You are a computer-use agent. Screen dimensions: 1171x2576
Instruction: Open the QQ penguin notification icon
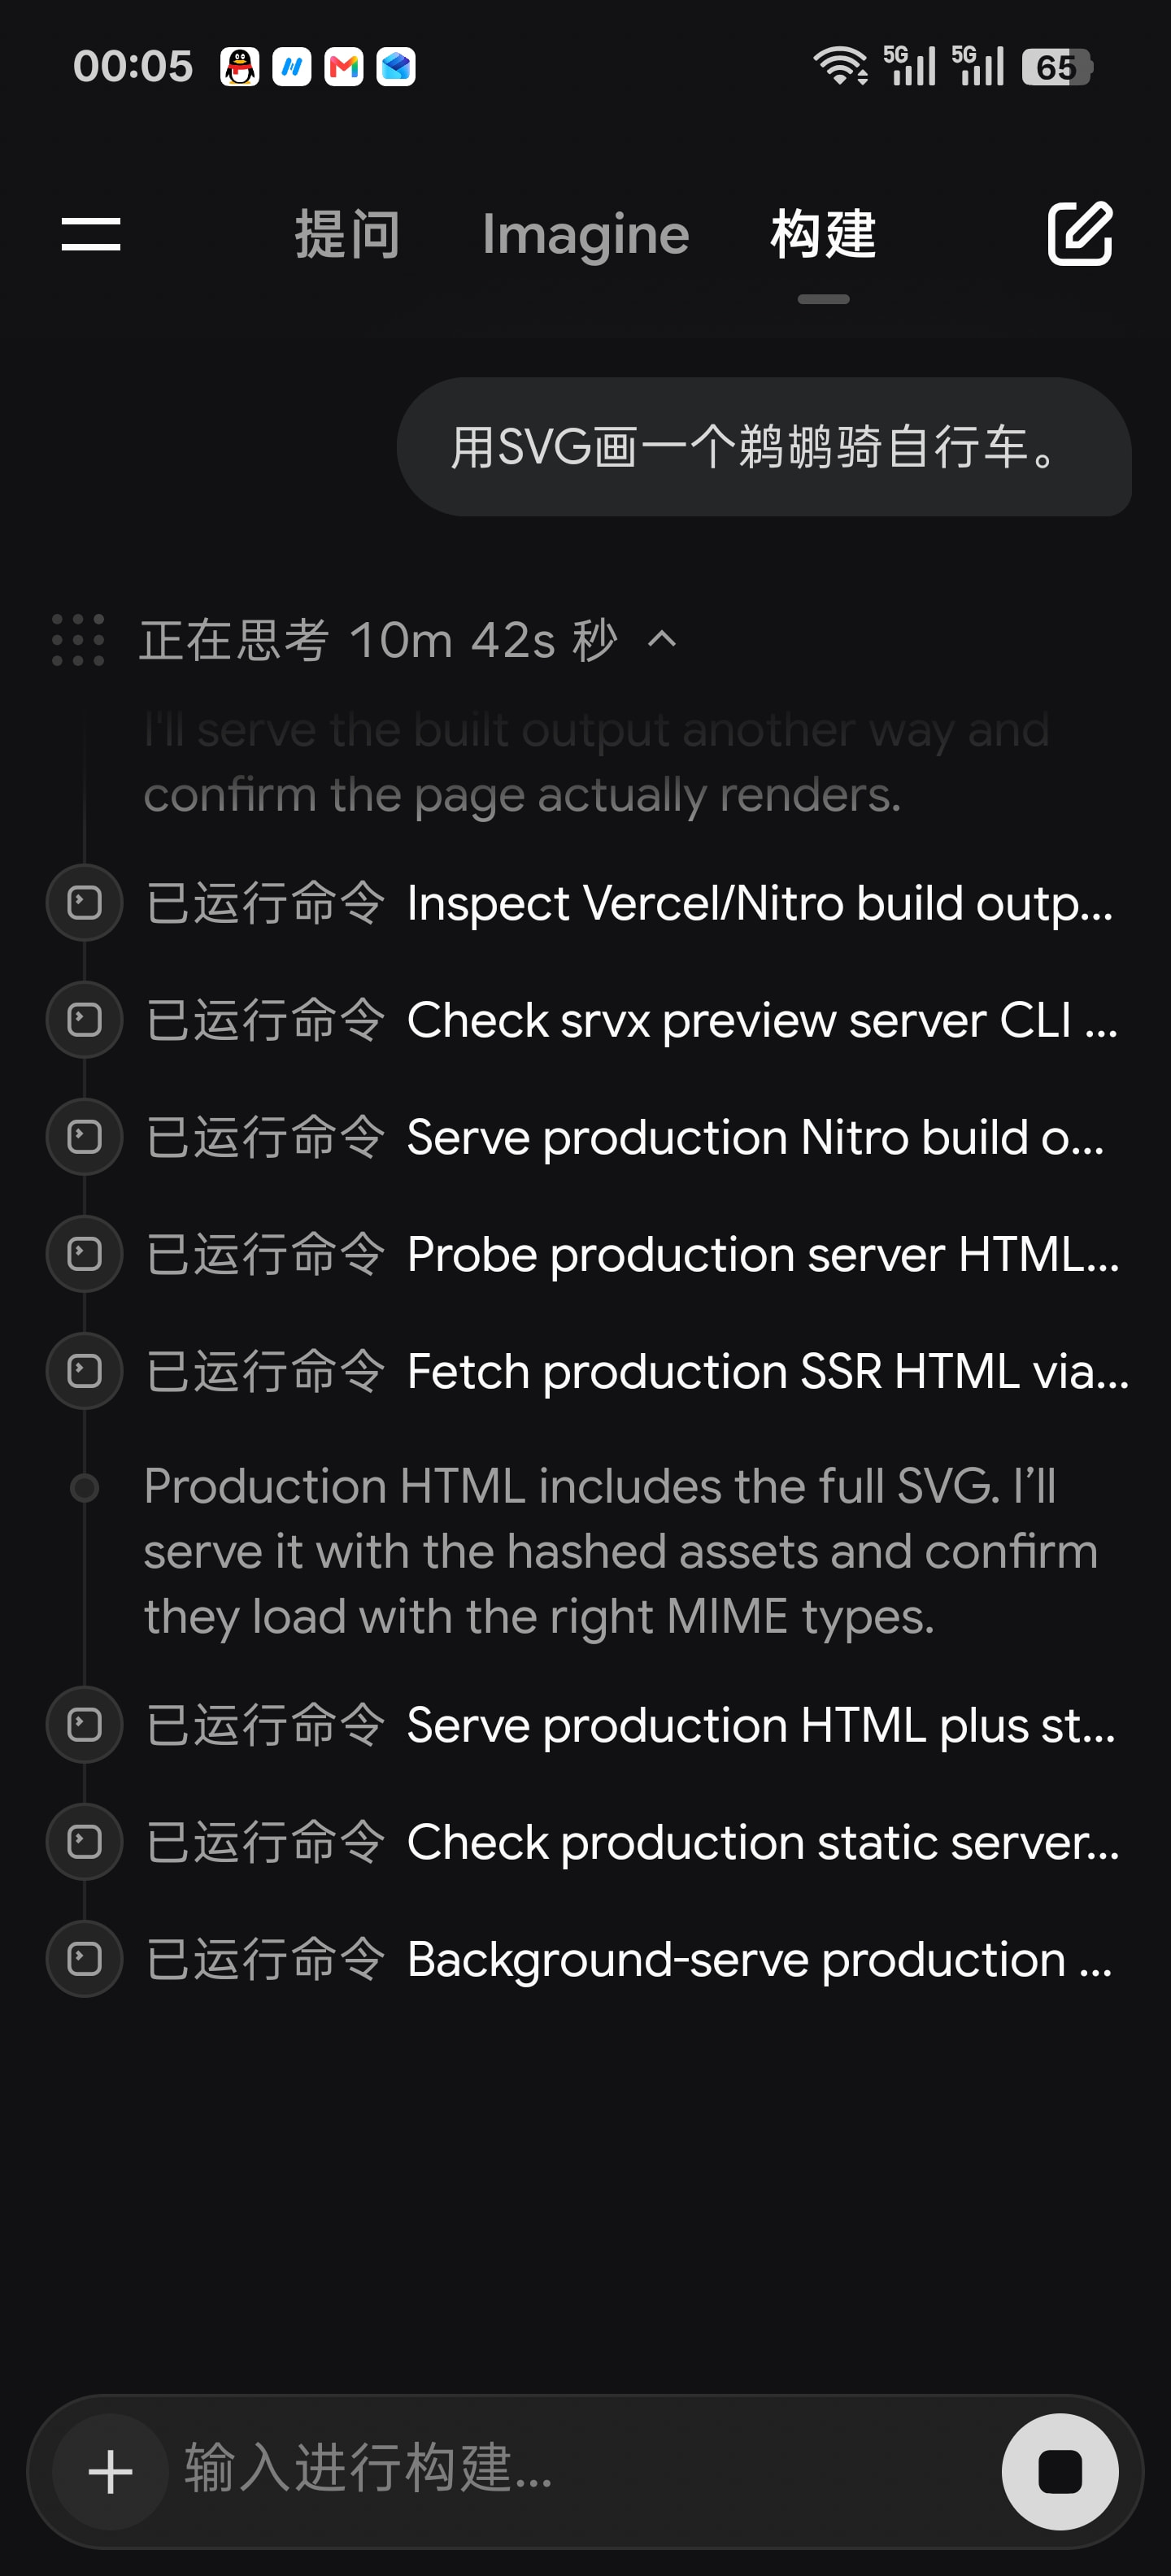[x=240, y=67]
